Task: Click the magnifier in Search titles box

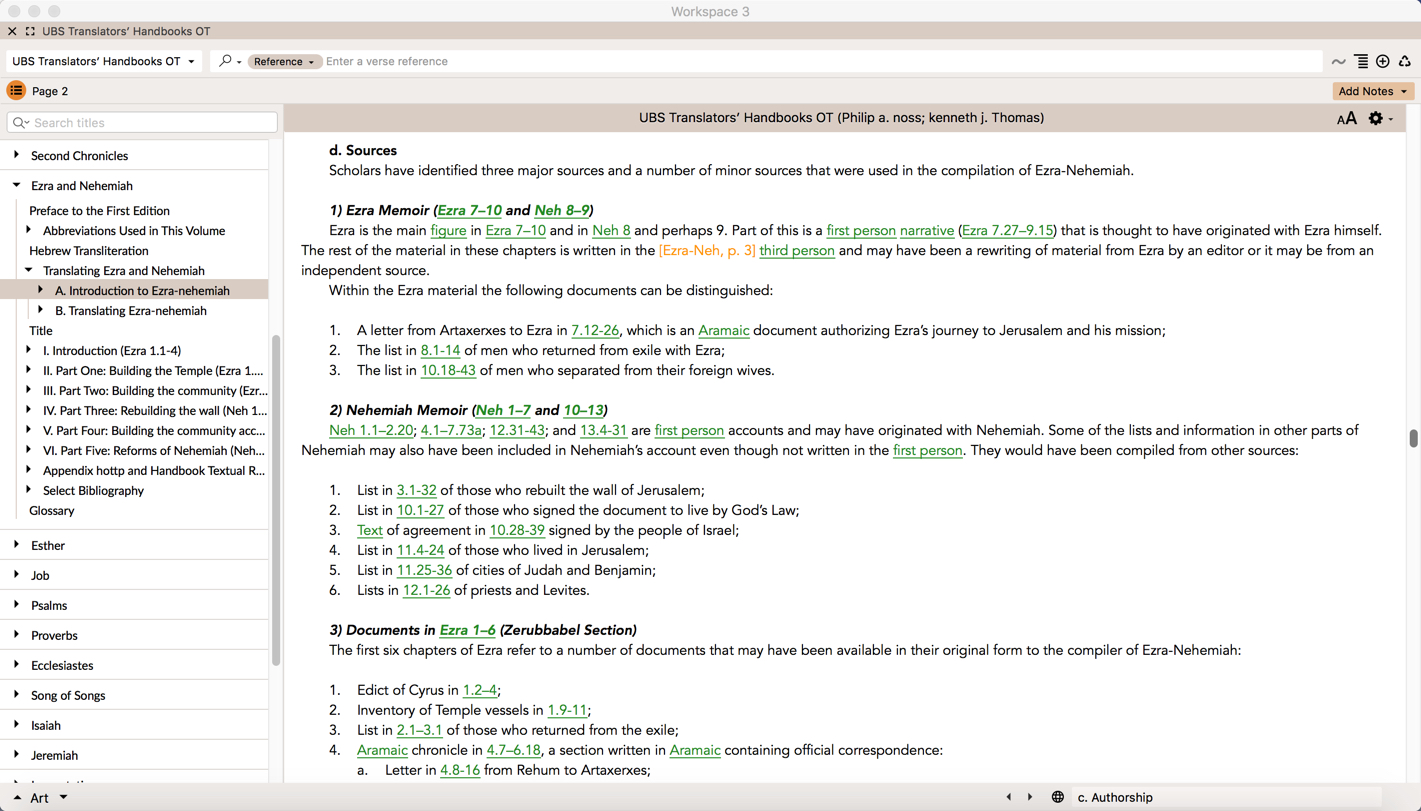Action: click(20, 123)
